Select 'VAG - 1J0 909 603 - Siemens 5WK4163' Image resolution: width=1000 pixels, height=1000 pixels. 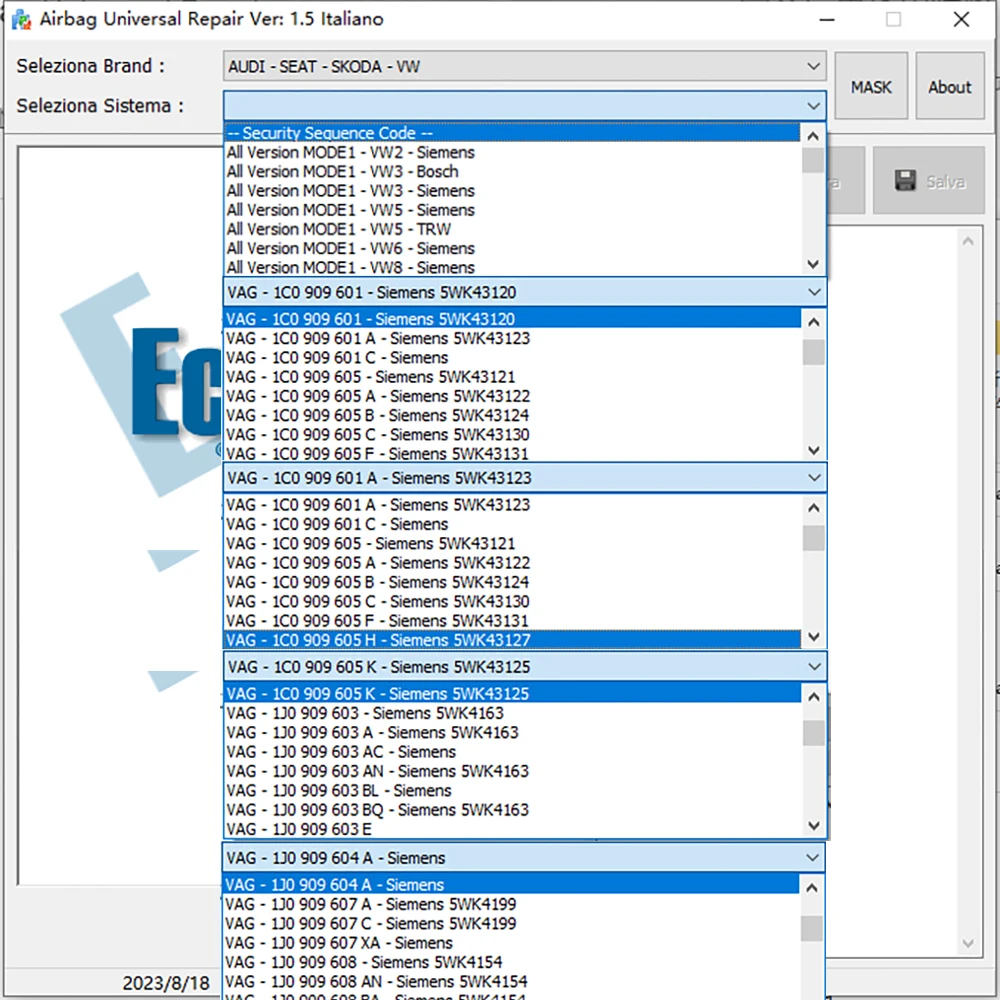coord(512,713)
